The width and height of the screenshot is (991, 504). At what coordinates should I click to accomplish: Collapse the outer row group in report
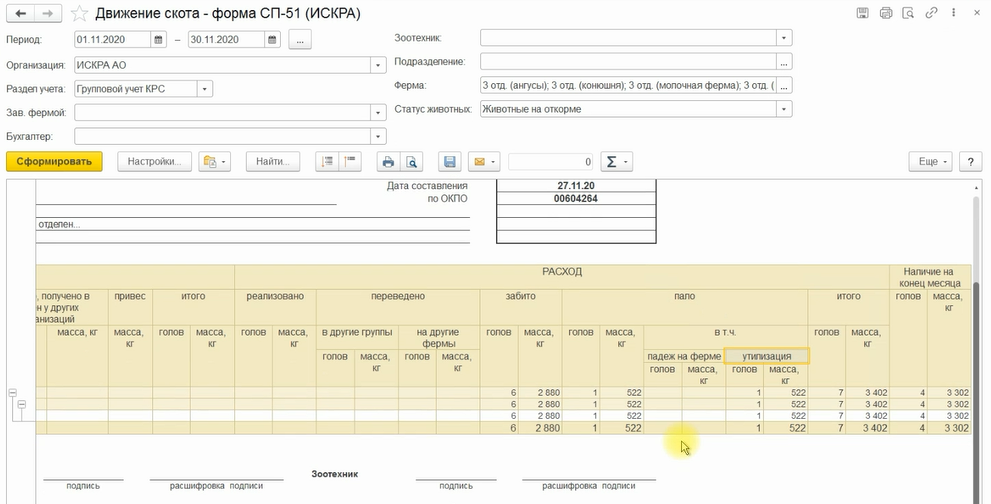point(13,392)
